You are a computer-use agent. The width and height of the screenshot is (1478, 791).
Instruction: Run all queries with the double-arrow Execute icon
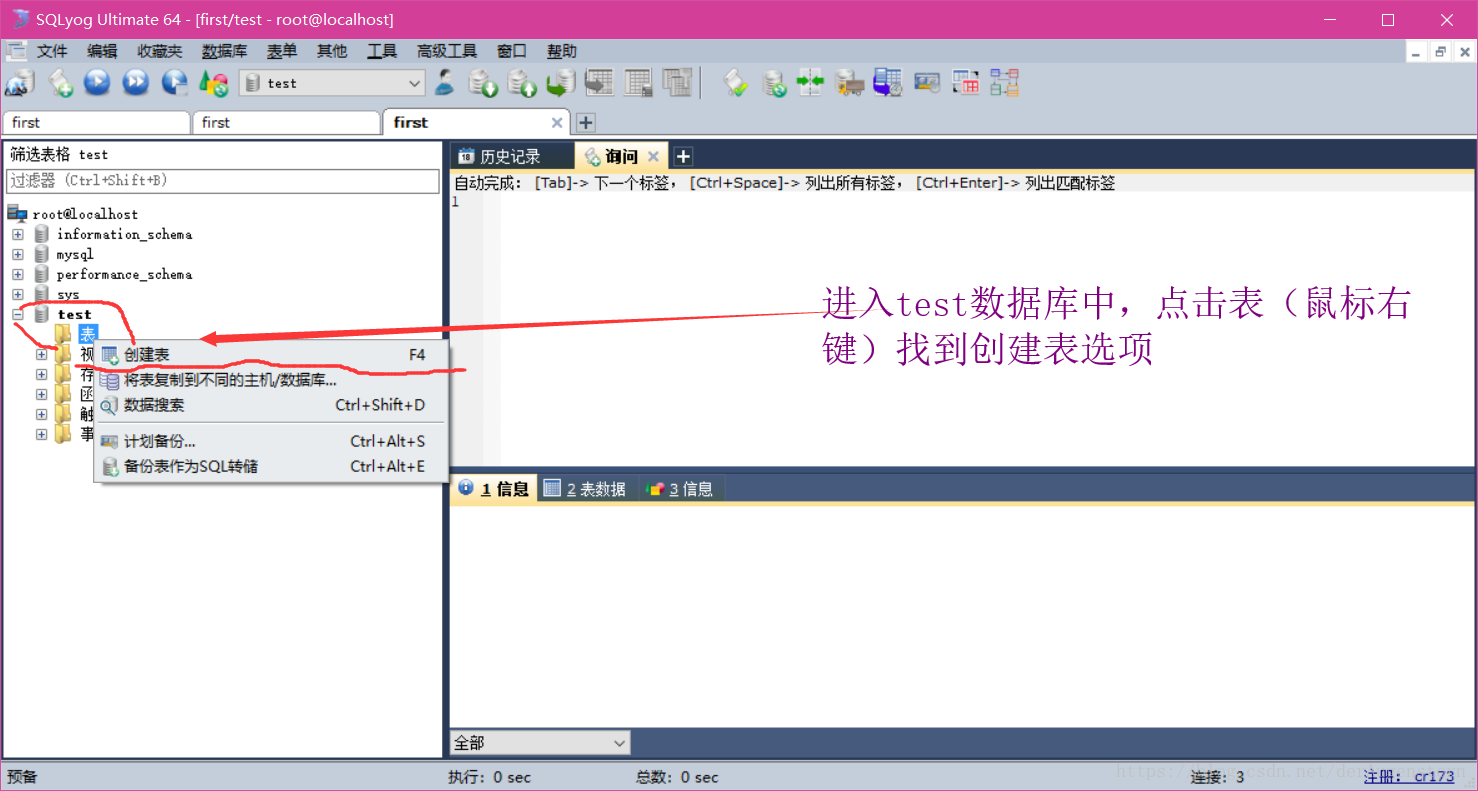pyautogui.click(x=136, y=83)
